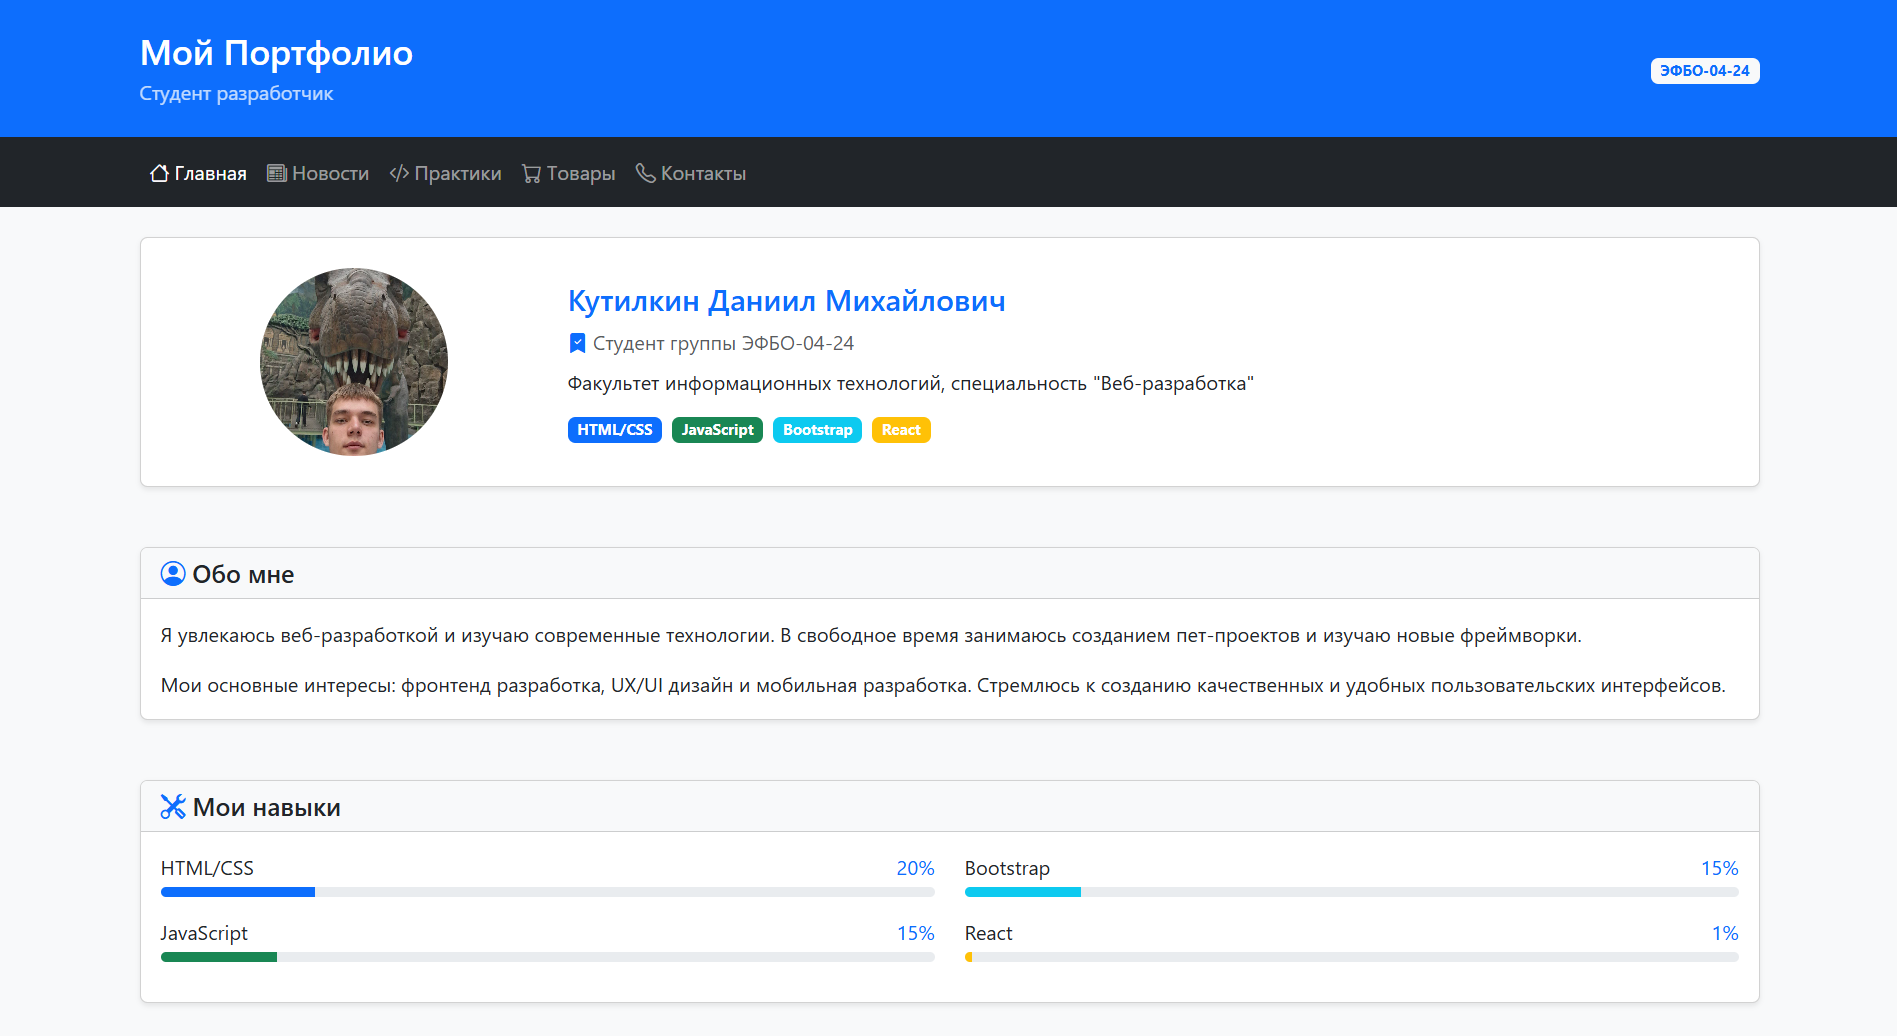1897x1036 pixels.
Task: Click the person icon in Обо мне header
Action: 173,574
